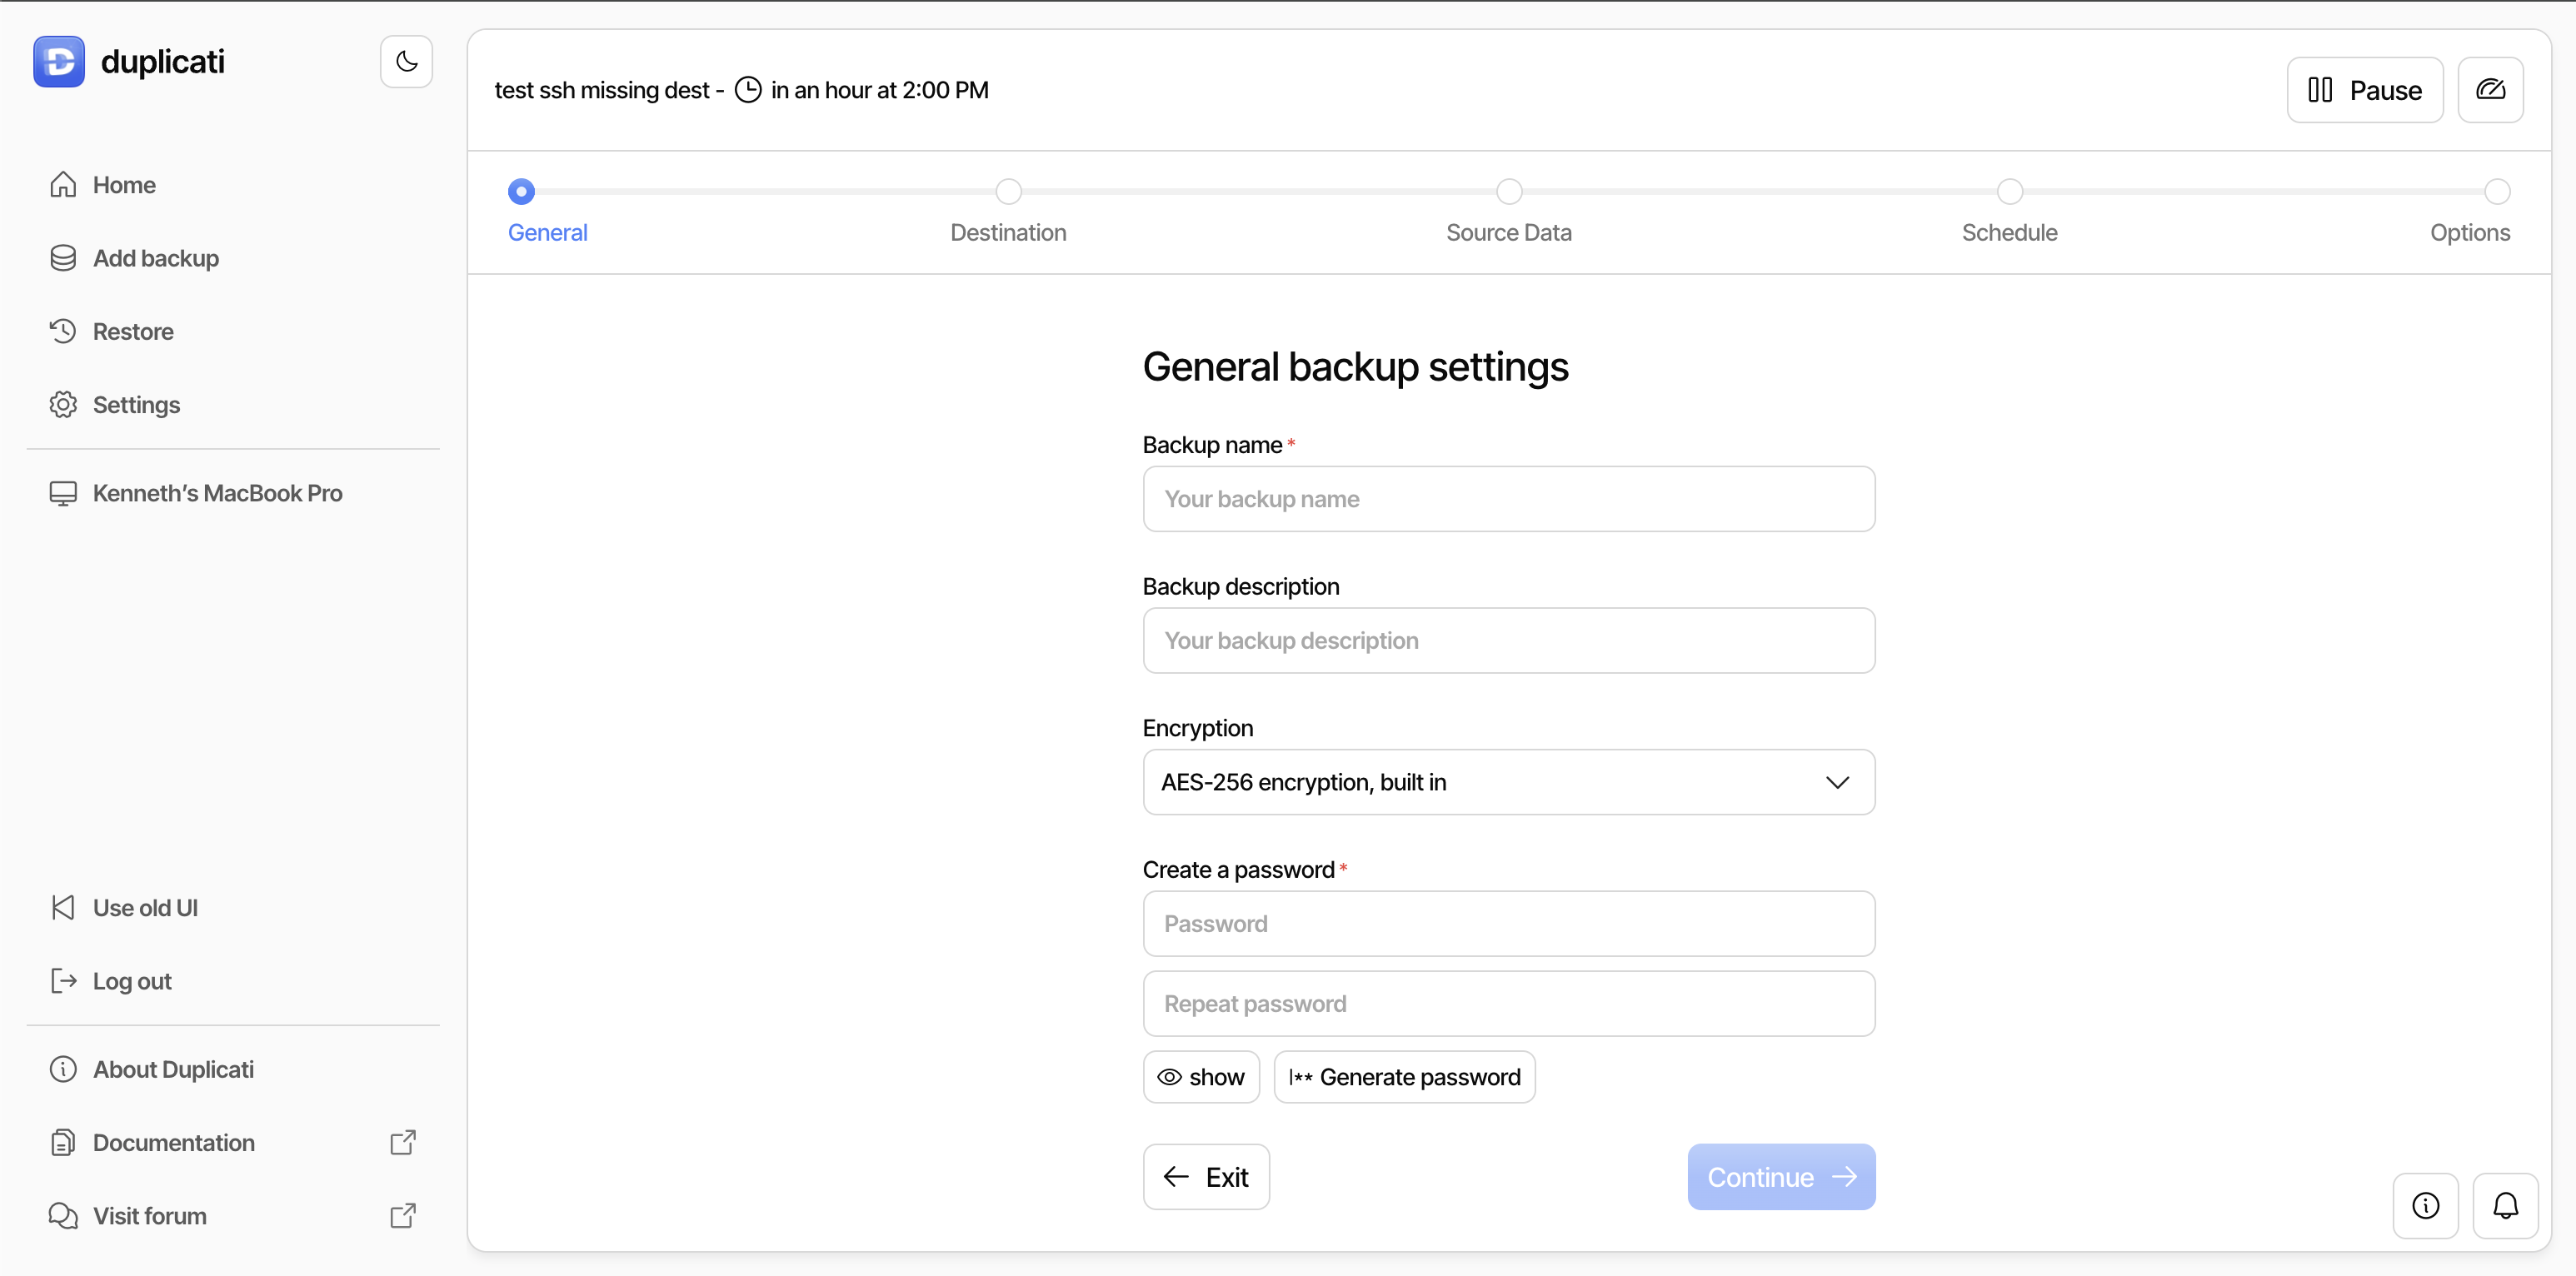Click the Backup name input field
The height and width of the screenshot is (1276, 2576).
click(1508, 499)
